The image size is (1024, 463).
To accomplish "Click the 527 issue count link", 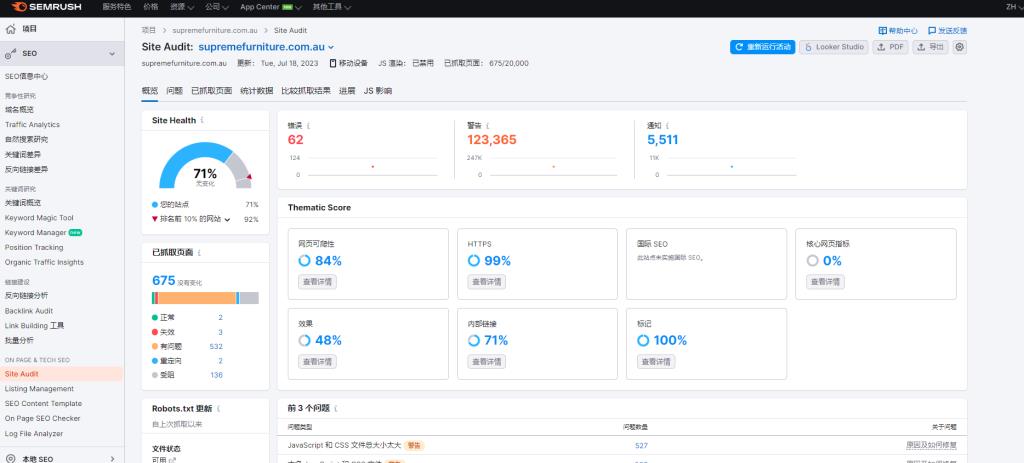I will (641, 445).
